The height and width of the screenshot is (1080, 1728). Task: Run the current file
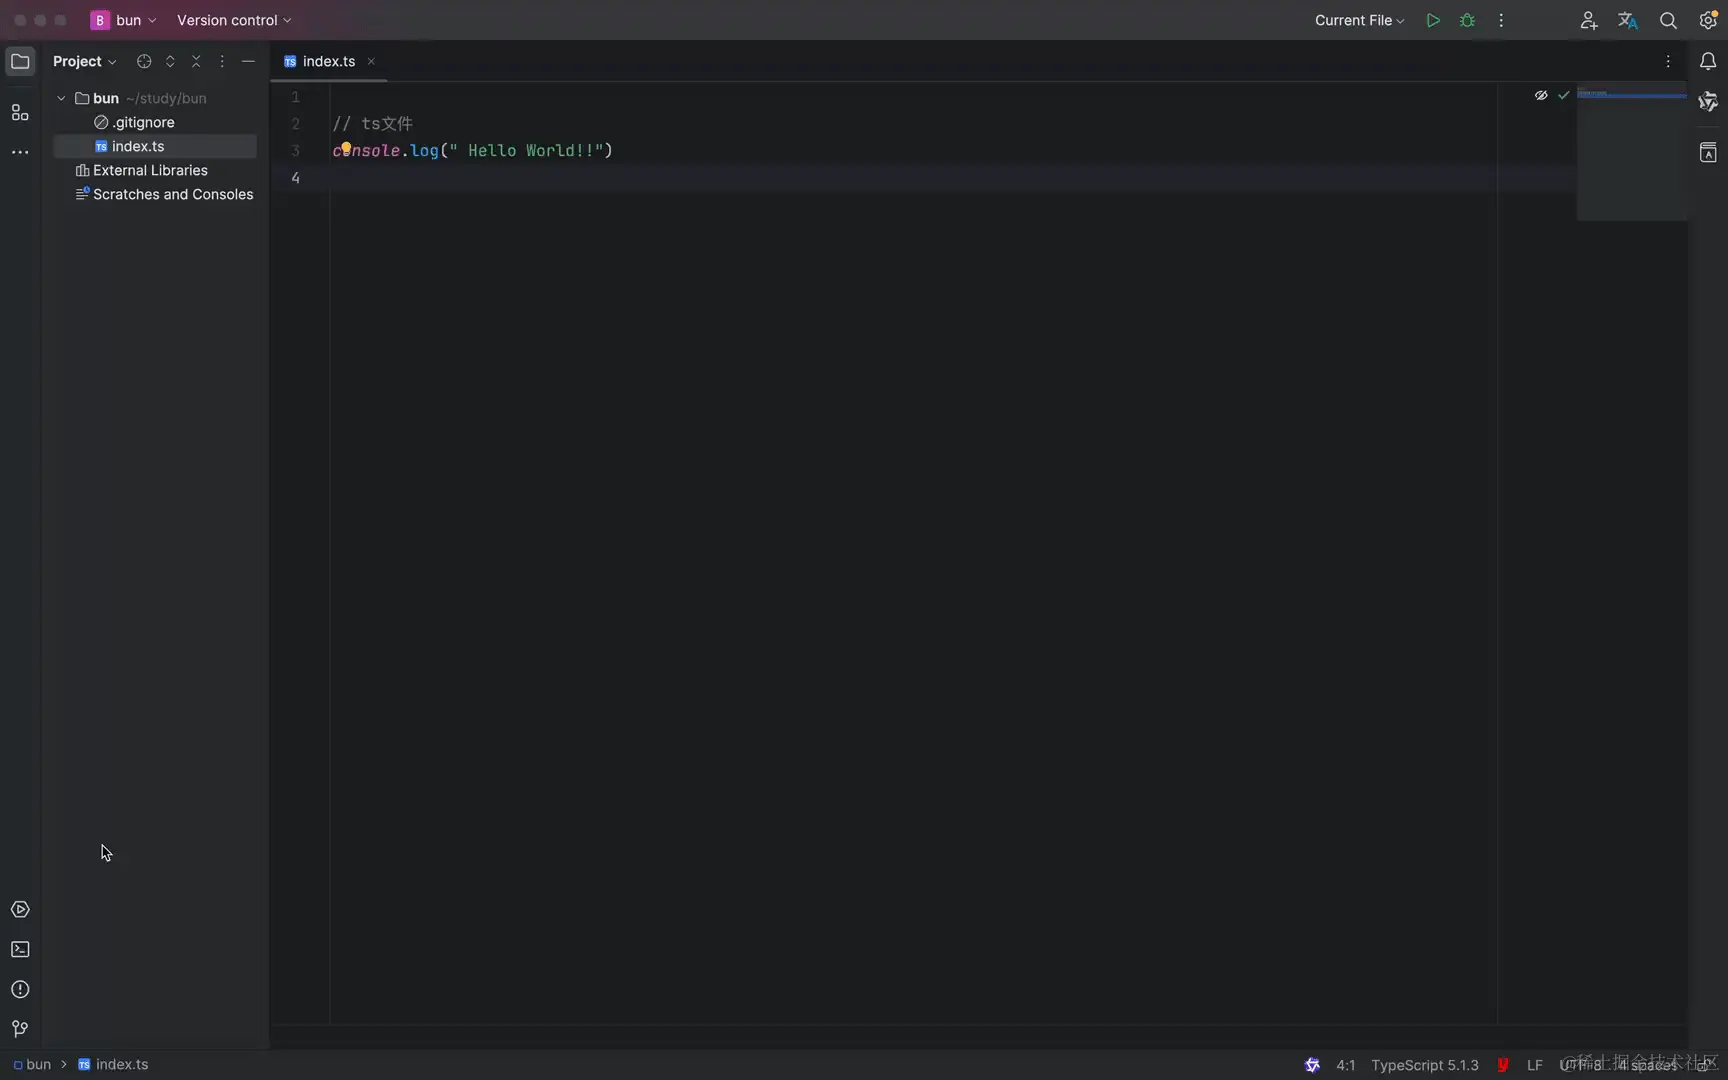pos(1433,20)
